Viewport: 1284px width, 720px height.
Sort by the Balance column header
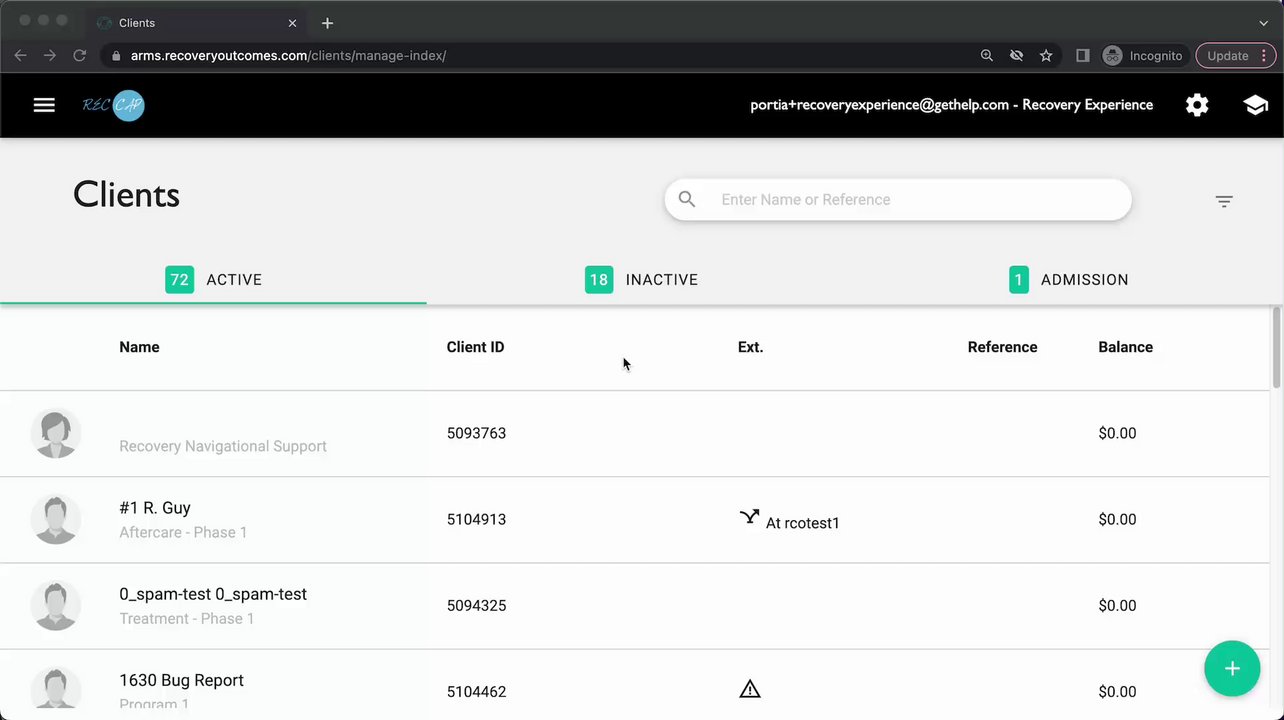1125,347
